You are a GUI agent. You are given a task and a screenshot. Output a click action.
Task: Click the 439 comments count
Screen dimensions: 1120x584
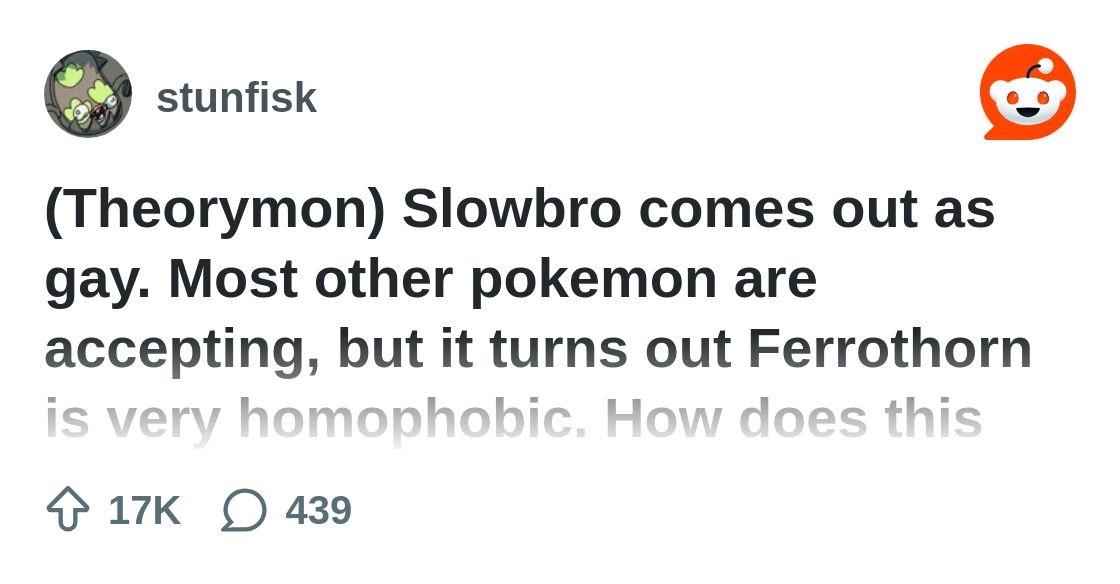coord(318,510)
